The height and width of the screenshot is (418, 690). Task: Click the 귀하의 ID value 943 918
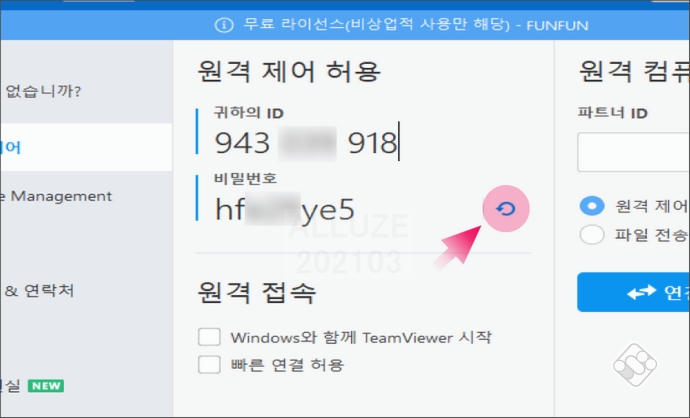point(306,143)
